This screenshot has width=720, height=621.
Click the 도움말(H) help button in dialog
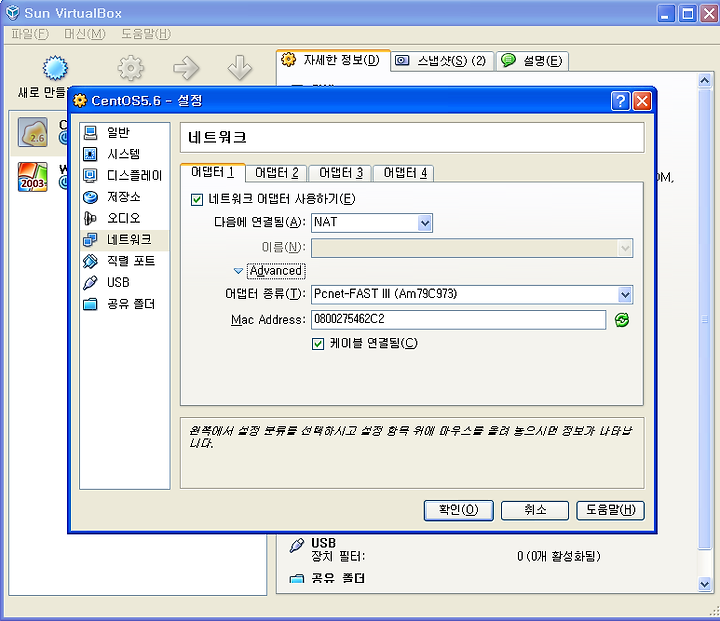coord(610,510)
